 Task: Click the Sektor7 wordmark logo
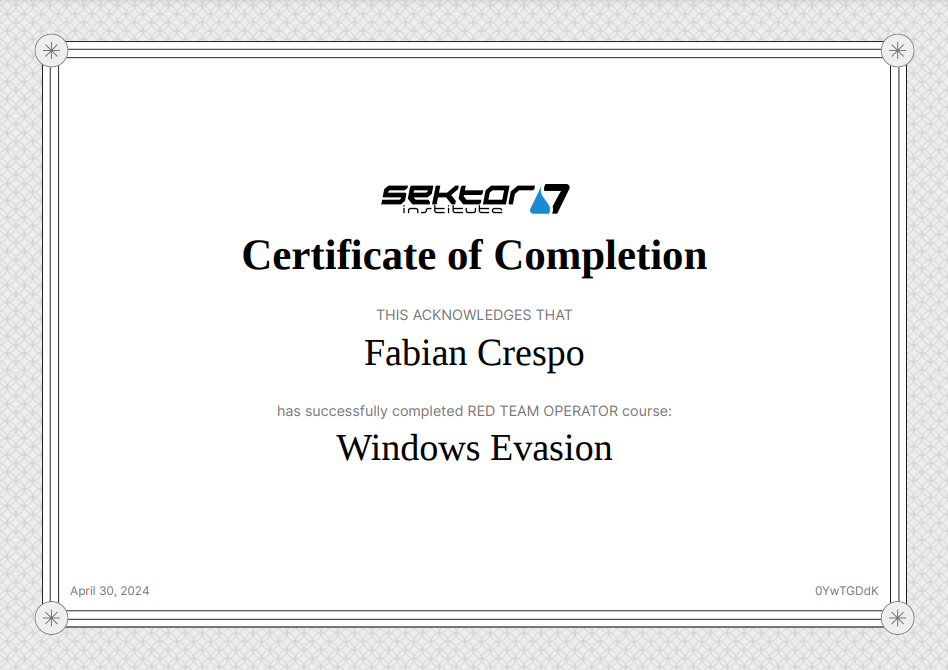point(452,195)
